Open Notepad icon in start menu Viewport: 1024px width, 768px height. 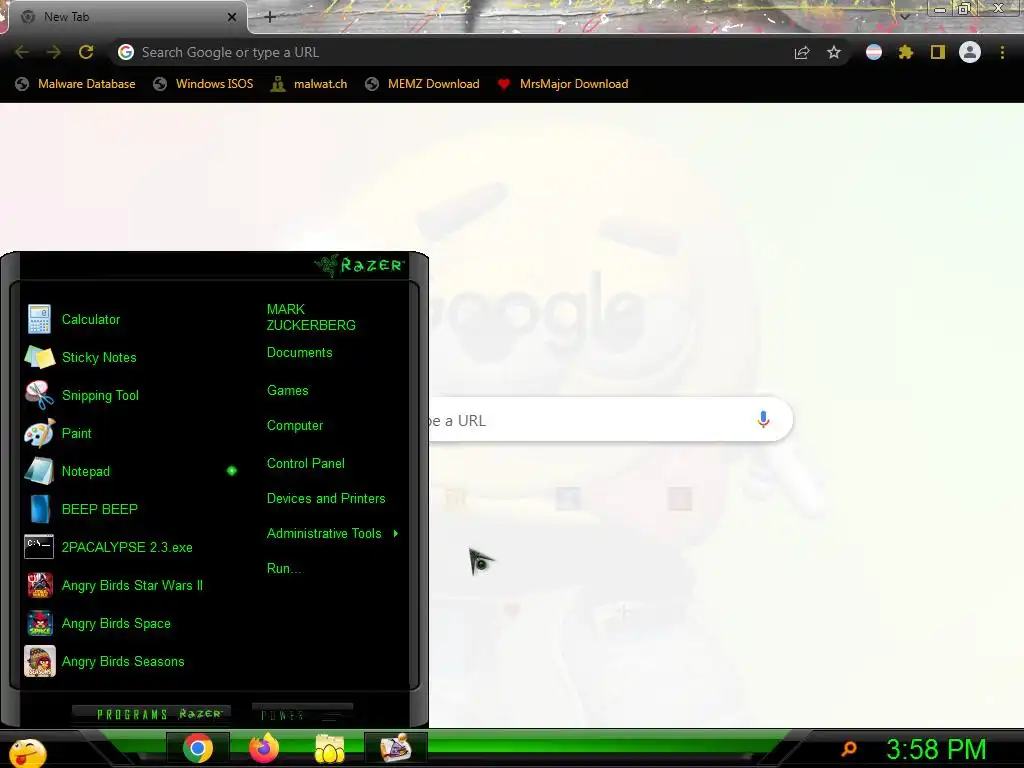[39, 471]
